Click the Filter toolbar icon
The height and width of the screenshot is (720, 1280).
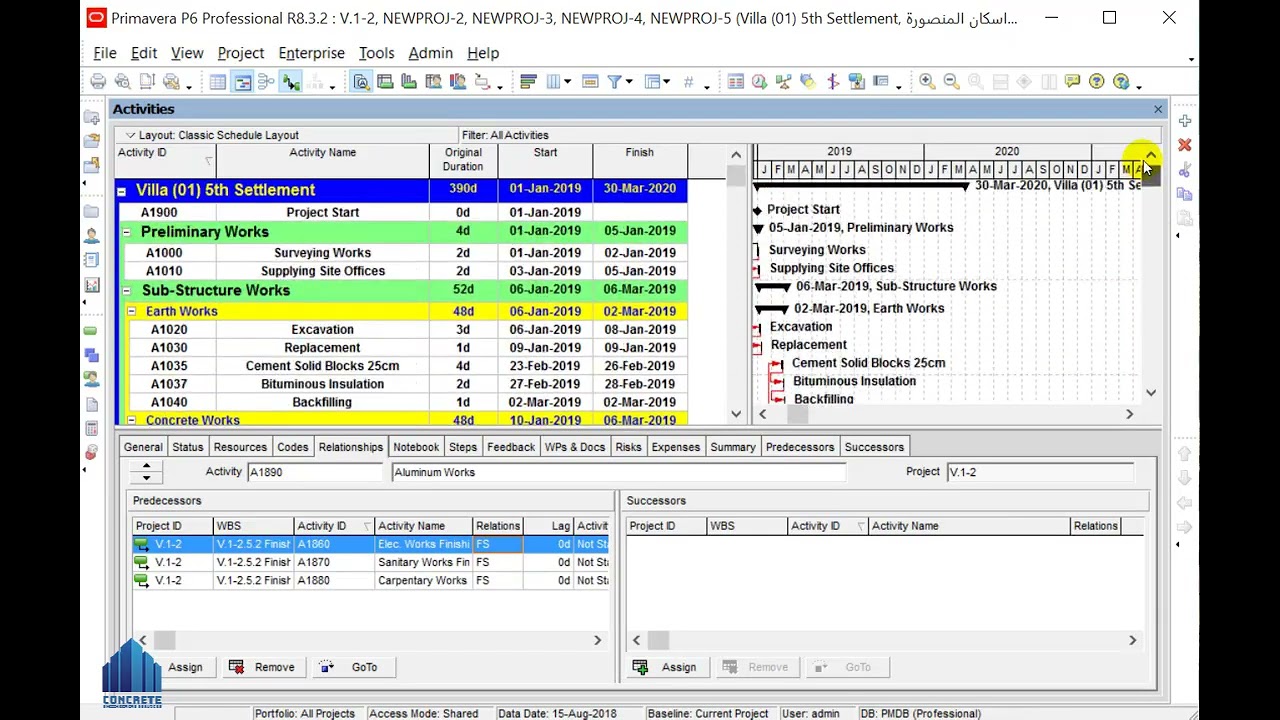[615, 82]
